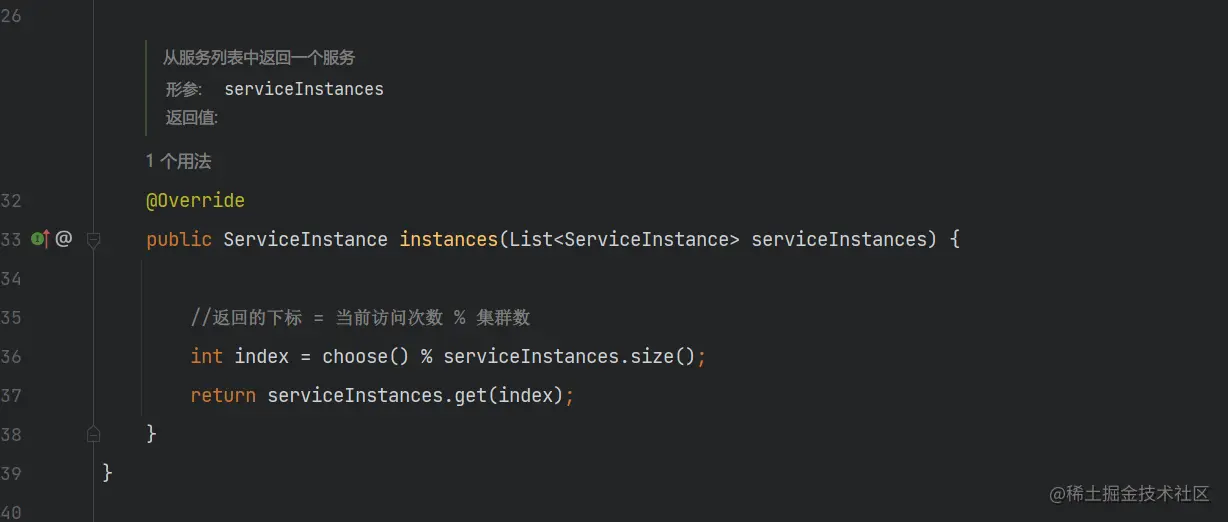Click line number 33 in the gutter

(11, 240)
